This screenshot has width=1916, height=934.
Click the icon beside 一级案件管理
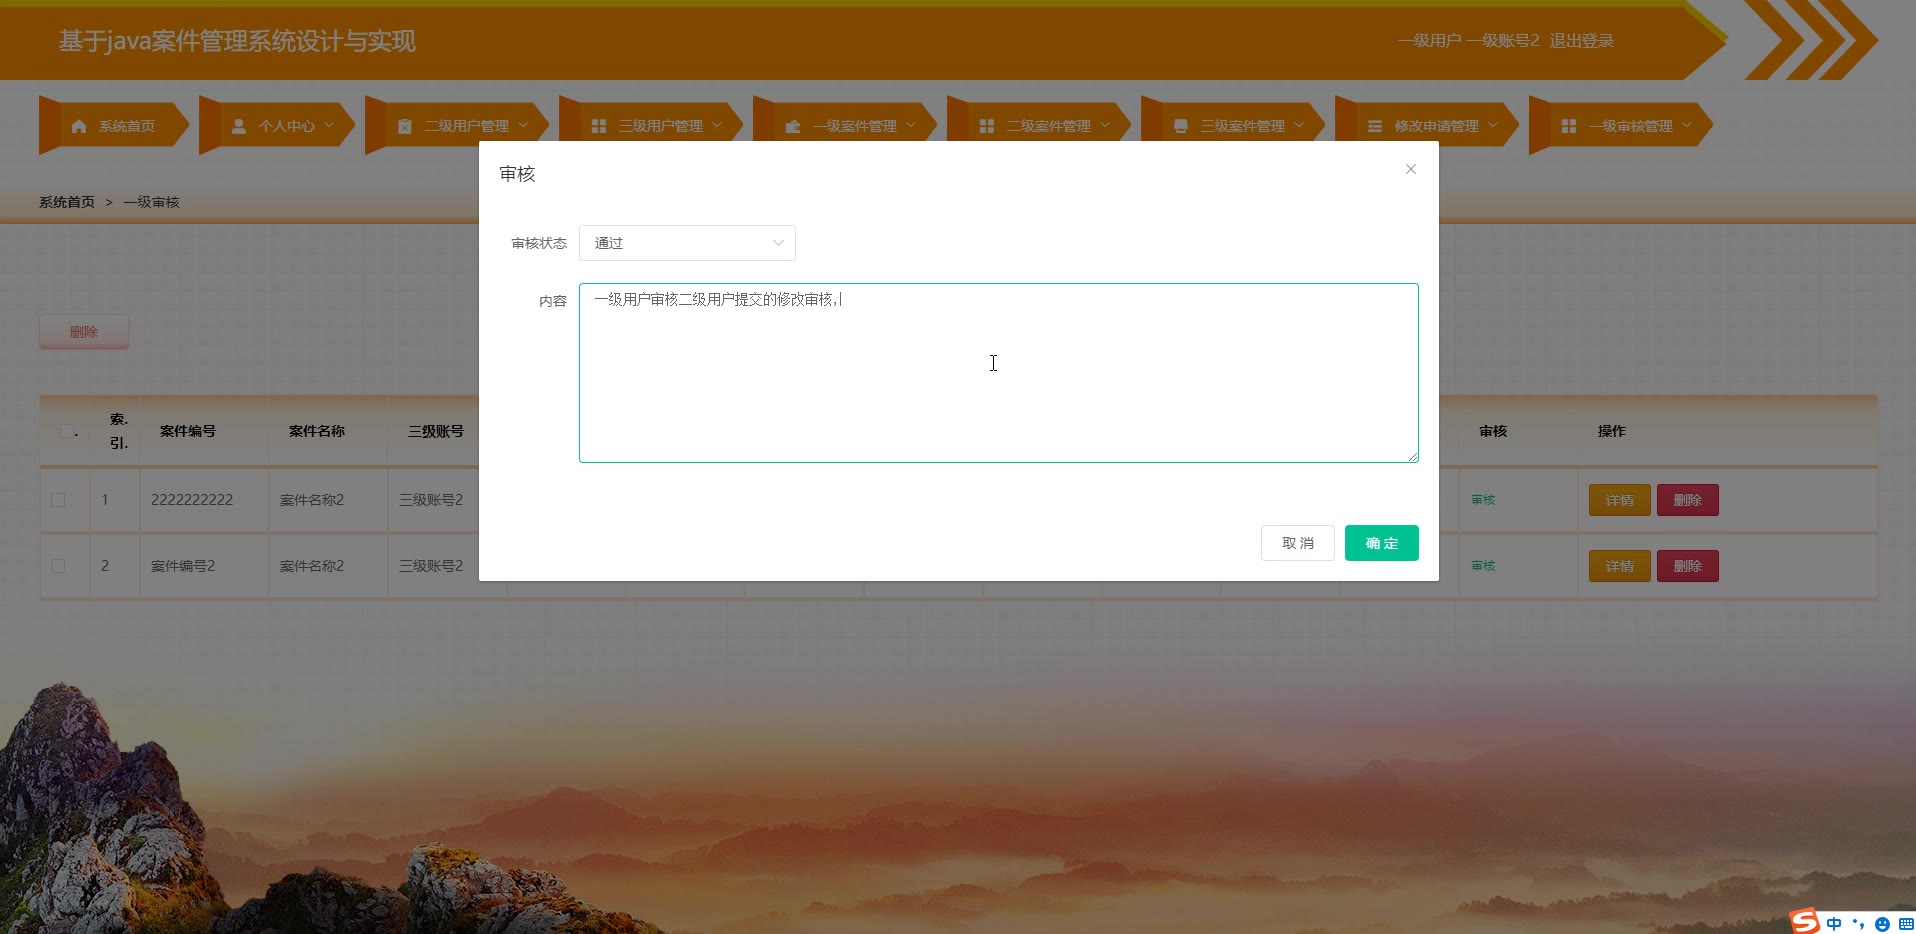click(x=793, y=126)
